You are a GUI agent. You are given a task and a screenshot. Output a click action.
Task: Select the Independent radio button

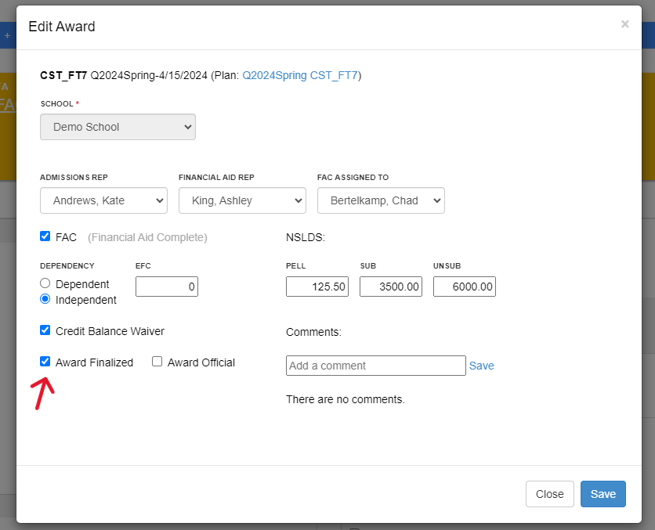tap(45, 299)
